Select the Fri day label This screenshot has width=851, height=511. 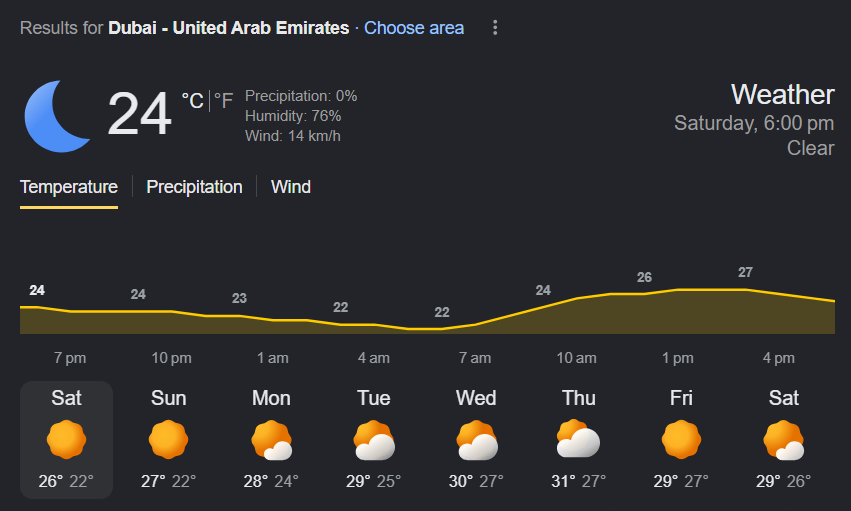tap(681, 398)
